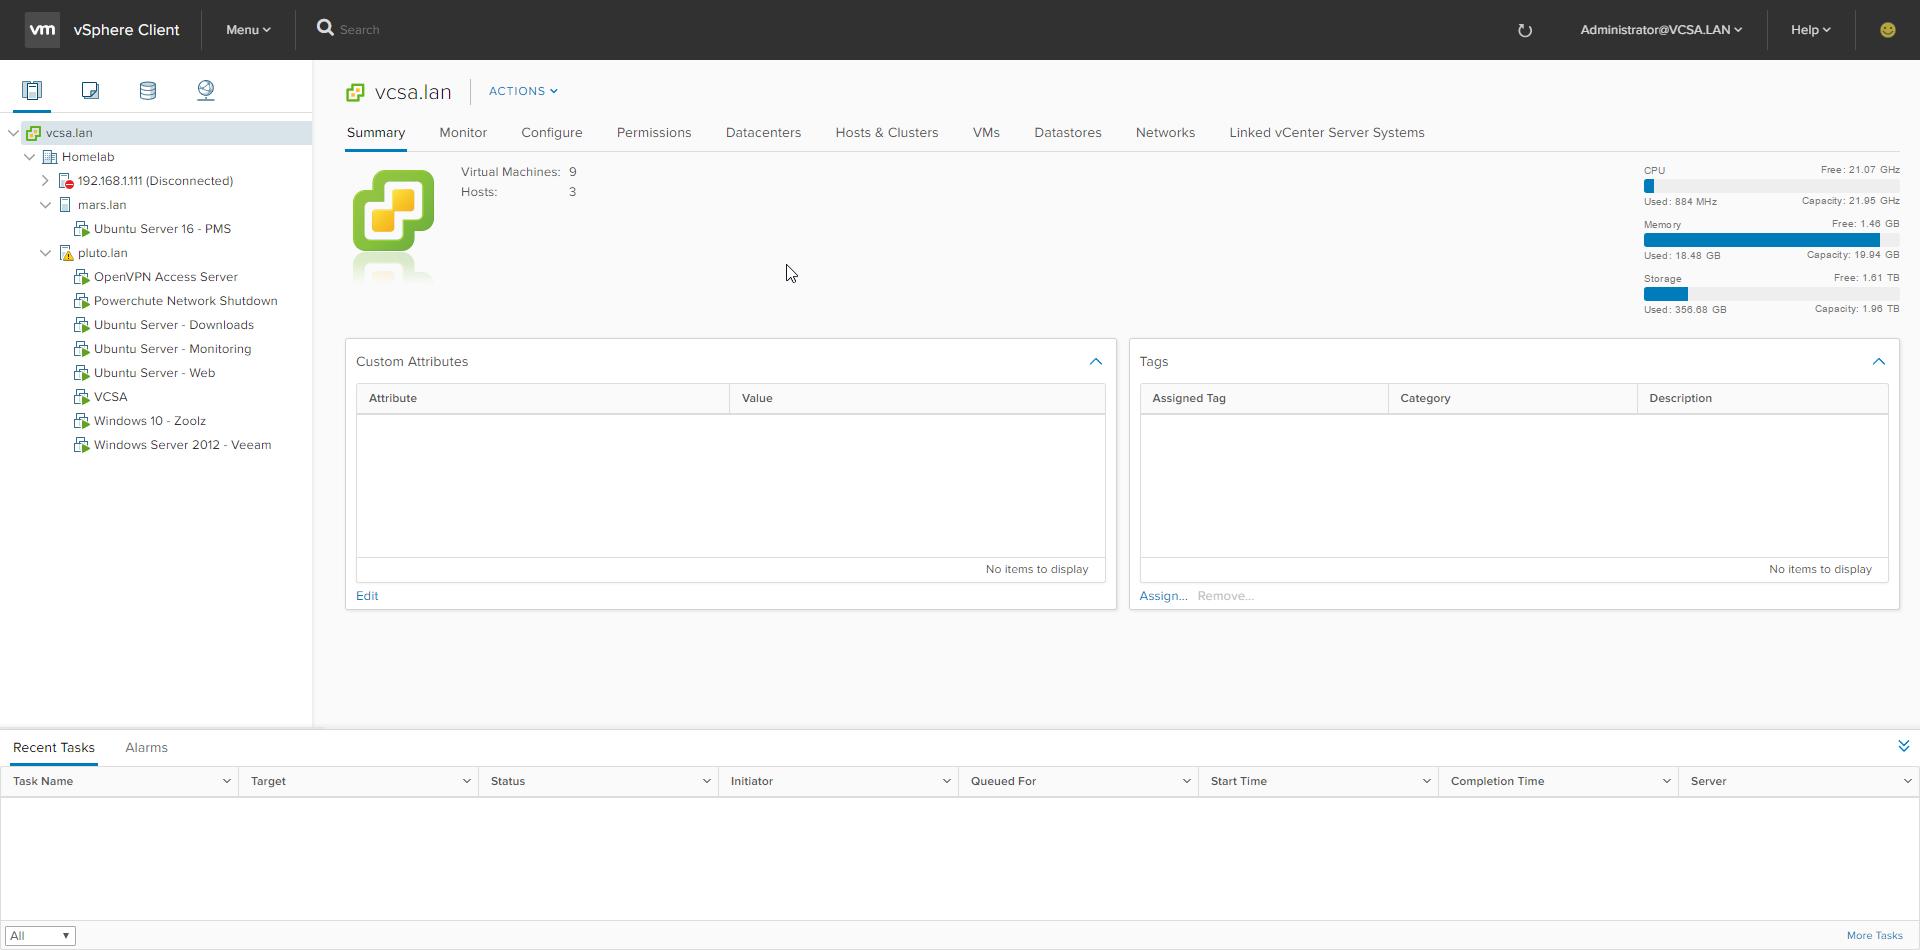Collapse the pluto.lan host node
1920x950 pixels.
point(45,253)
